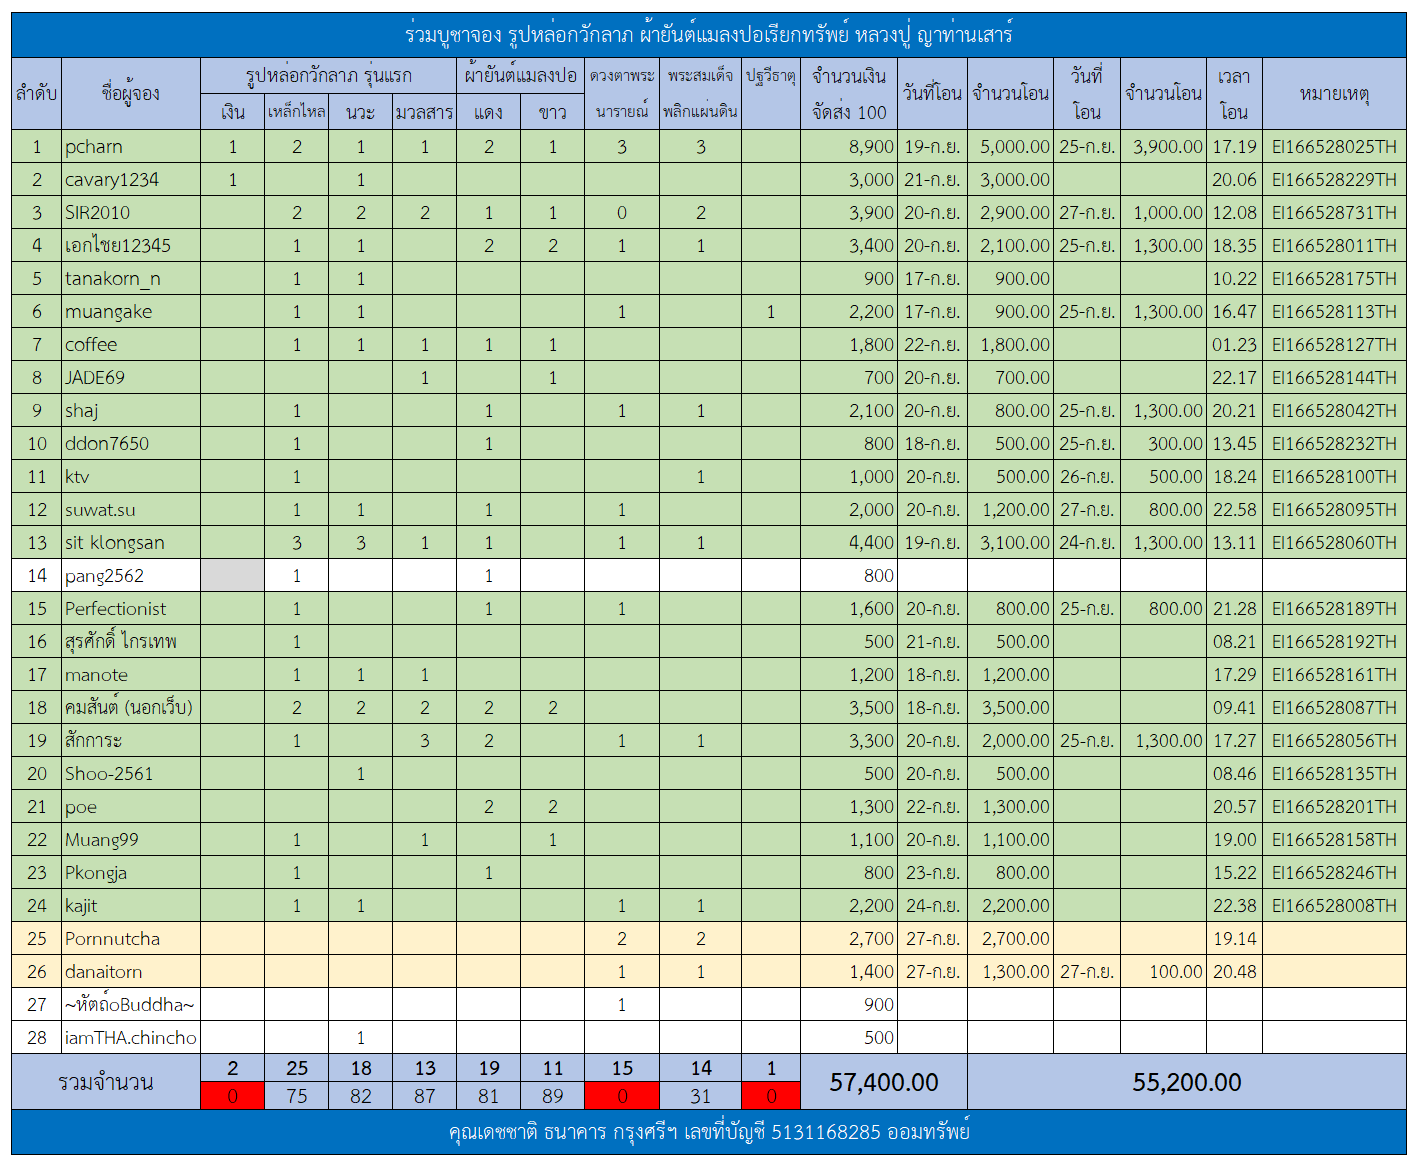1418x1167 pixels.
Task: Select the 'Pornnutcha' name cell
Action: 131,938
